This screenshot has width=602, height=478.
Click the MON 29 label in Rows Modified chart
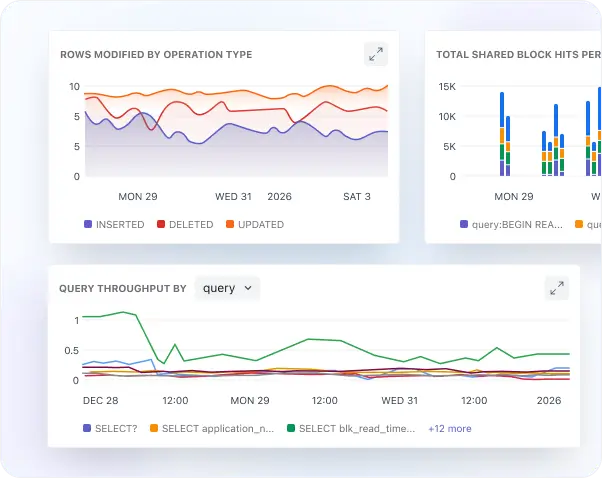pos(138,197)
